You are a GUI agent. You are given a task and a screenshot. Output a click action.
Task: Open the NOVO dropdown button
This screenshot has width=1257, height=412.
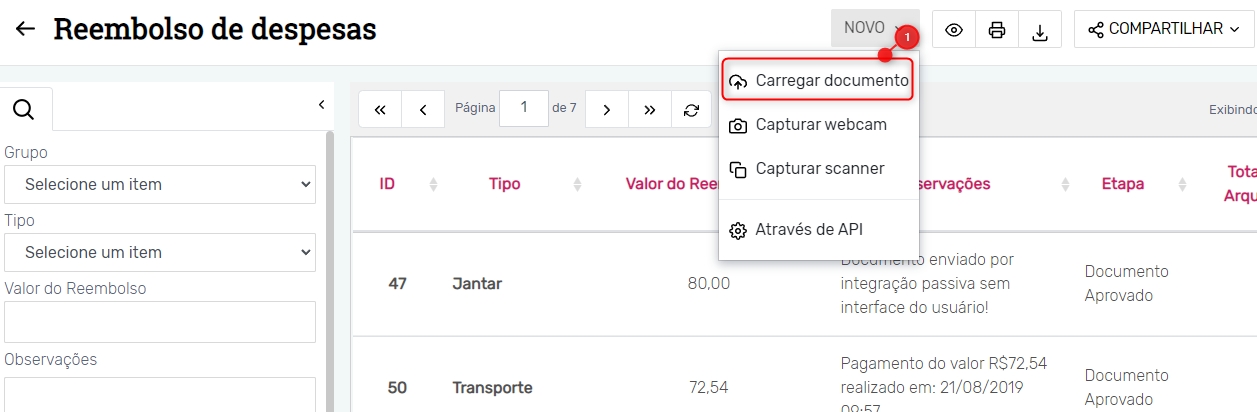[874, 29]
